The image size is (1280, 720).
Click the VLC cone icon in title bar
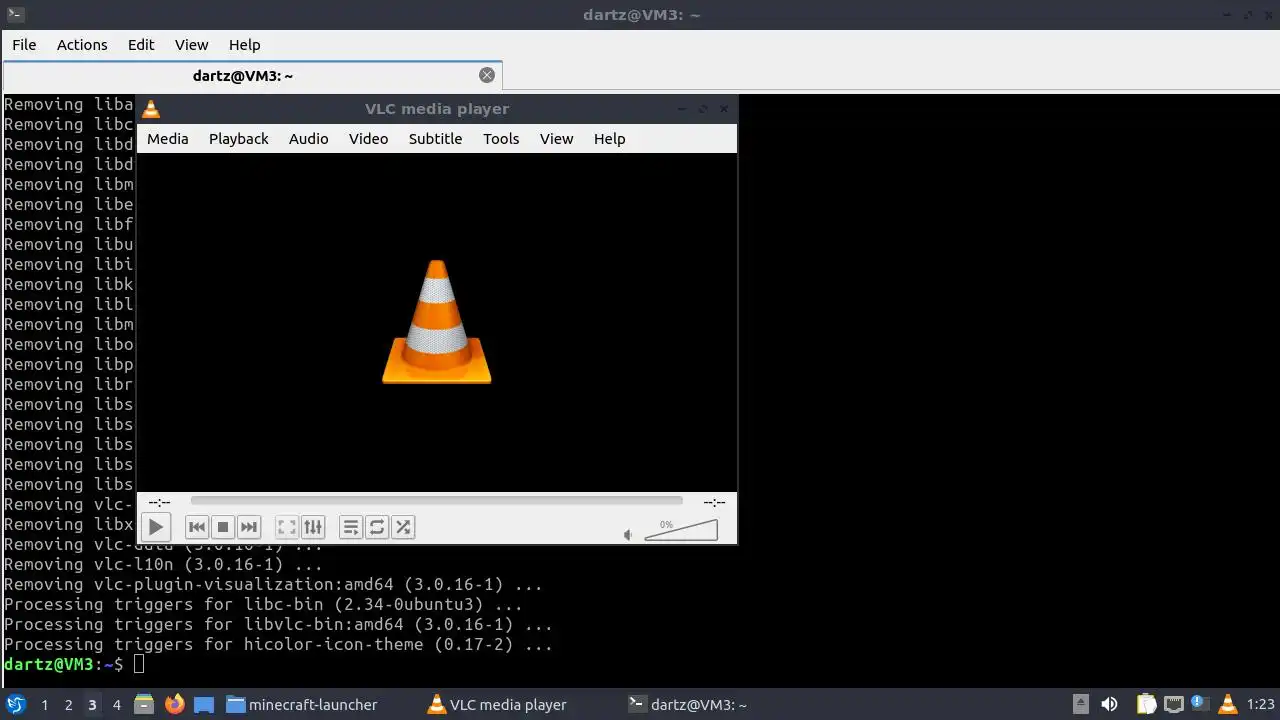click(151, 109)
